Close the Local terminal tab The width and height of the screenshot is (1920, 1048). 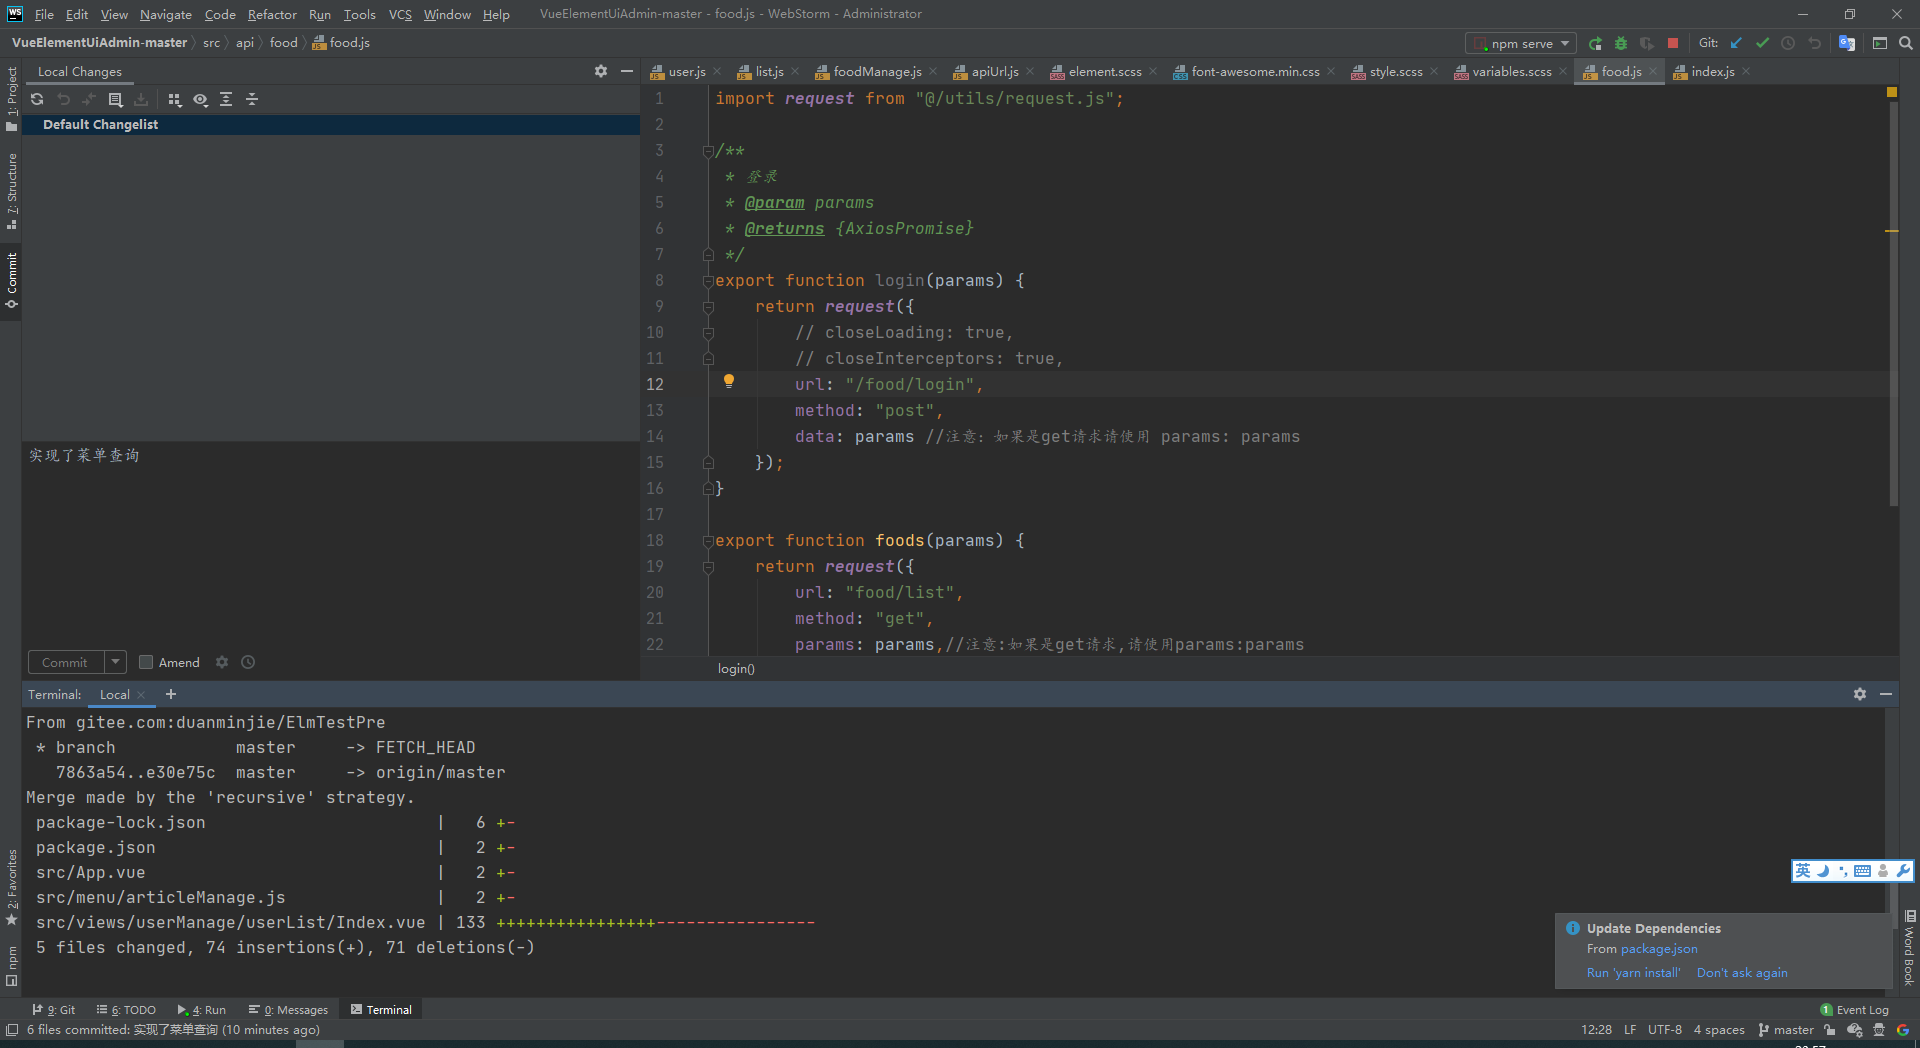(141, 695)
